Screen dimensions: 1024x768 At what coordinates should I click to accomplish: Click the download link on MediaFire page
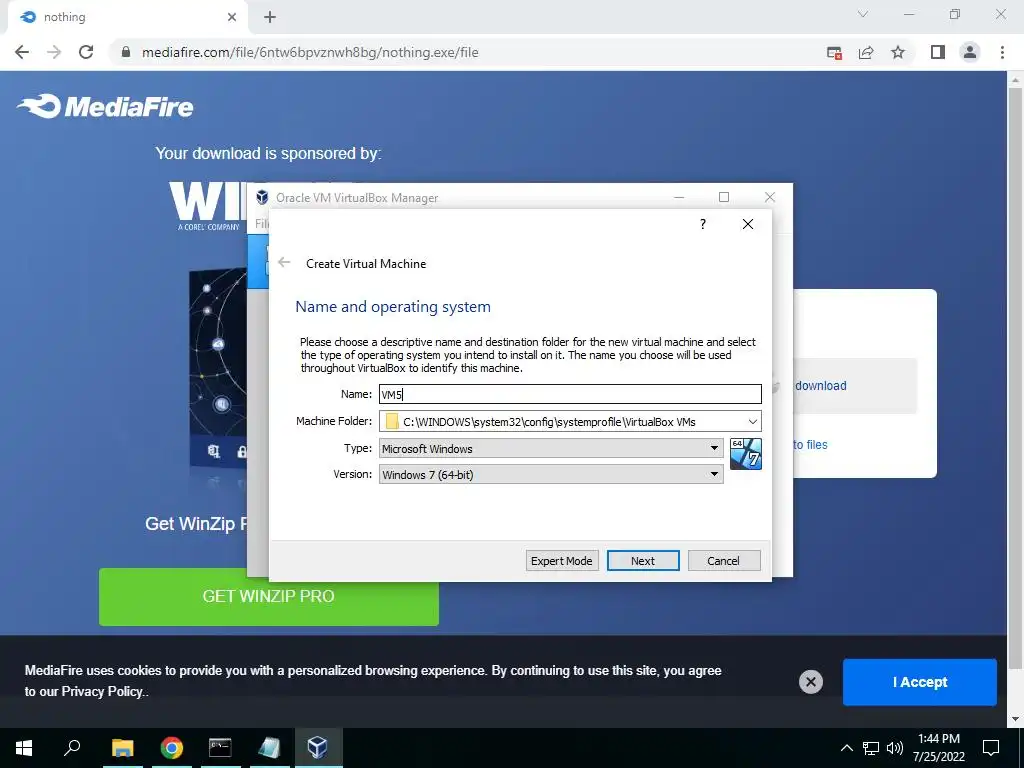click(x=820, y=385)
